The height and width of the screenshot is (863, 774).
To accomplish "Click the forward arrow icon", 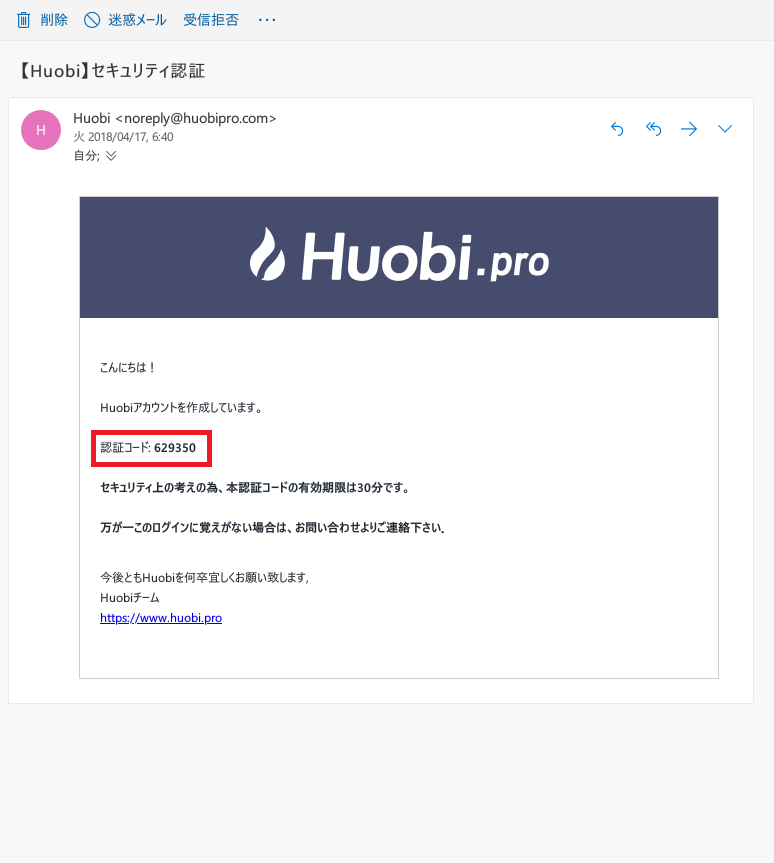I will pos(689,129).
